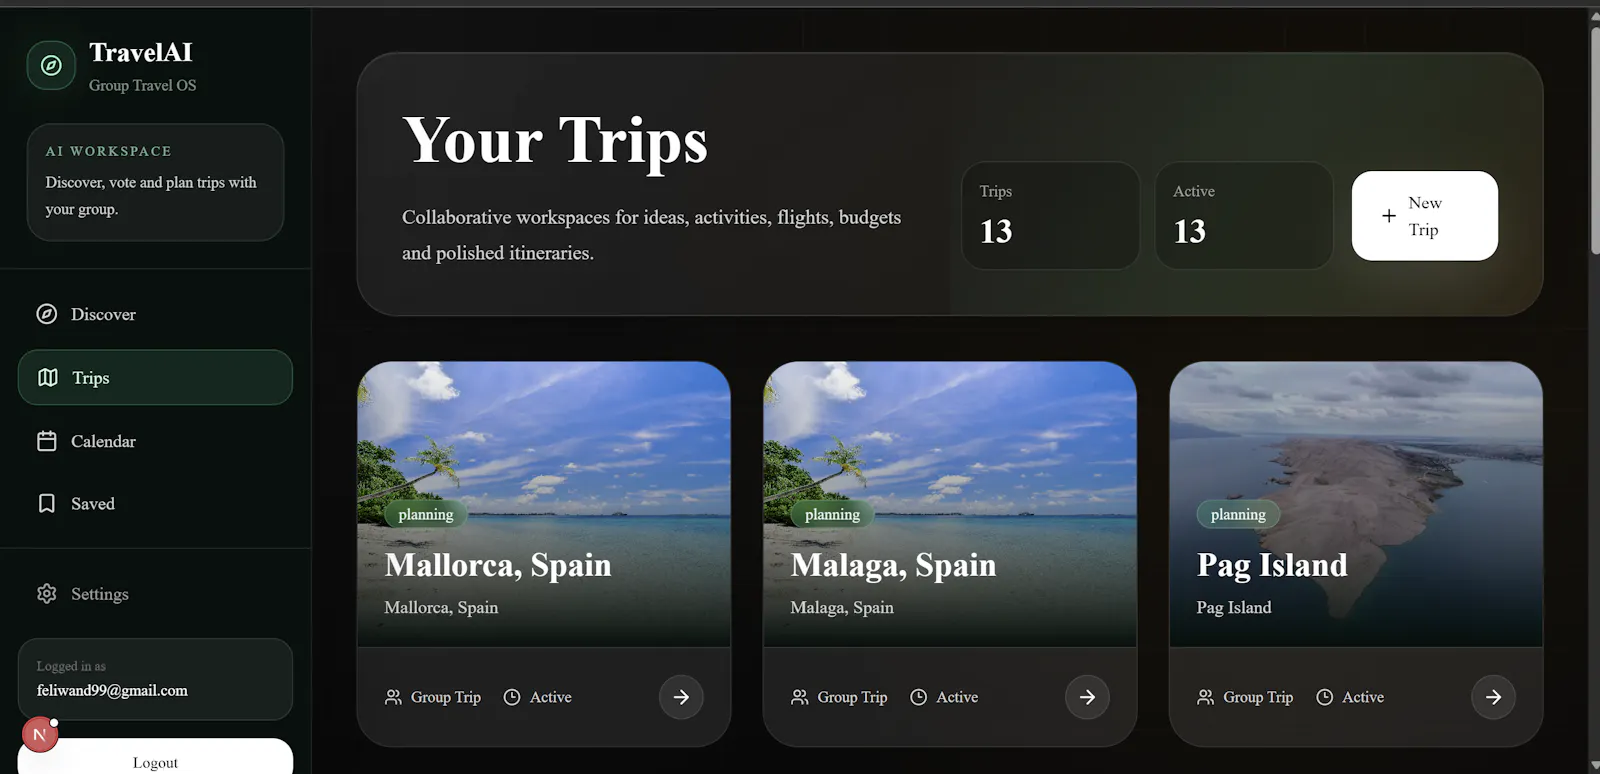Open Mallorca, Spain trip with arrow button

(681, 697)
